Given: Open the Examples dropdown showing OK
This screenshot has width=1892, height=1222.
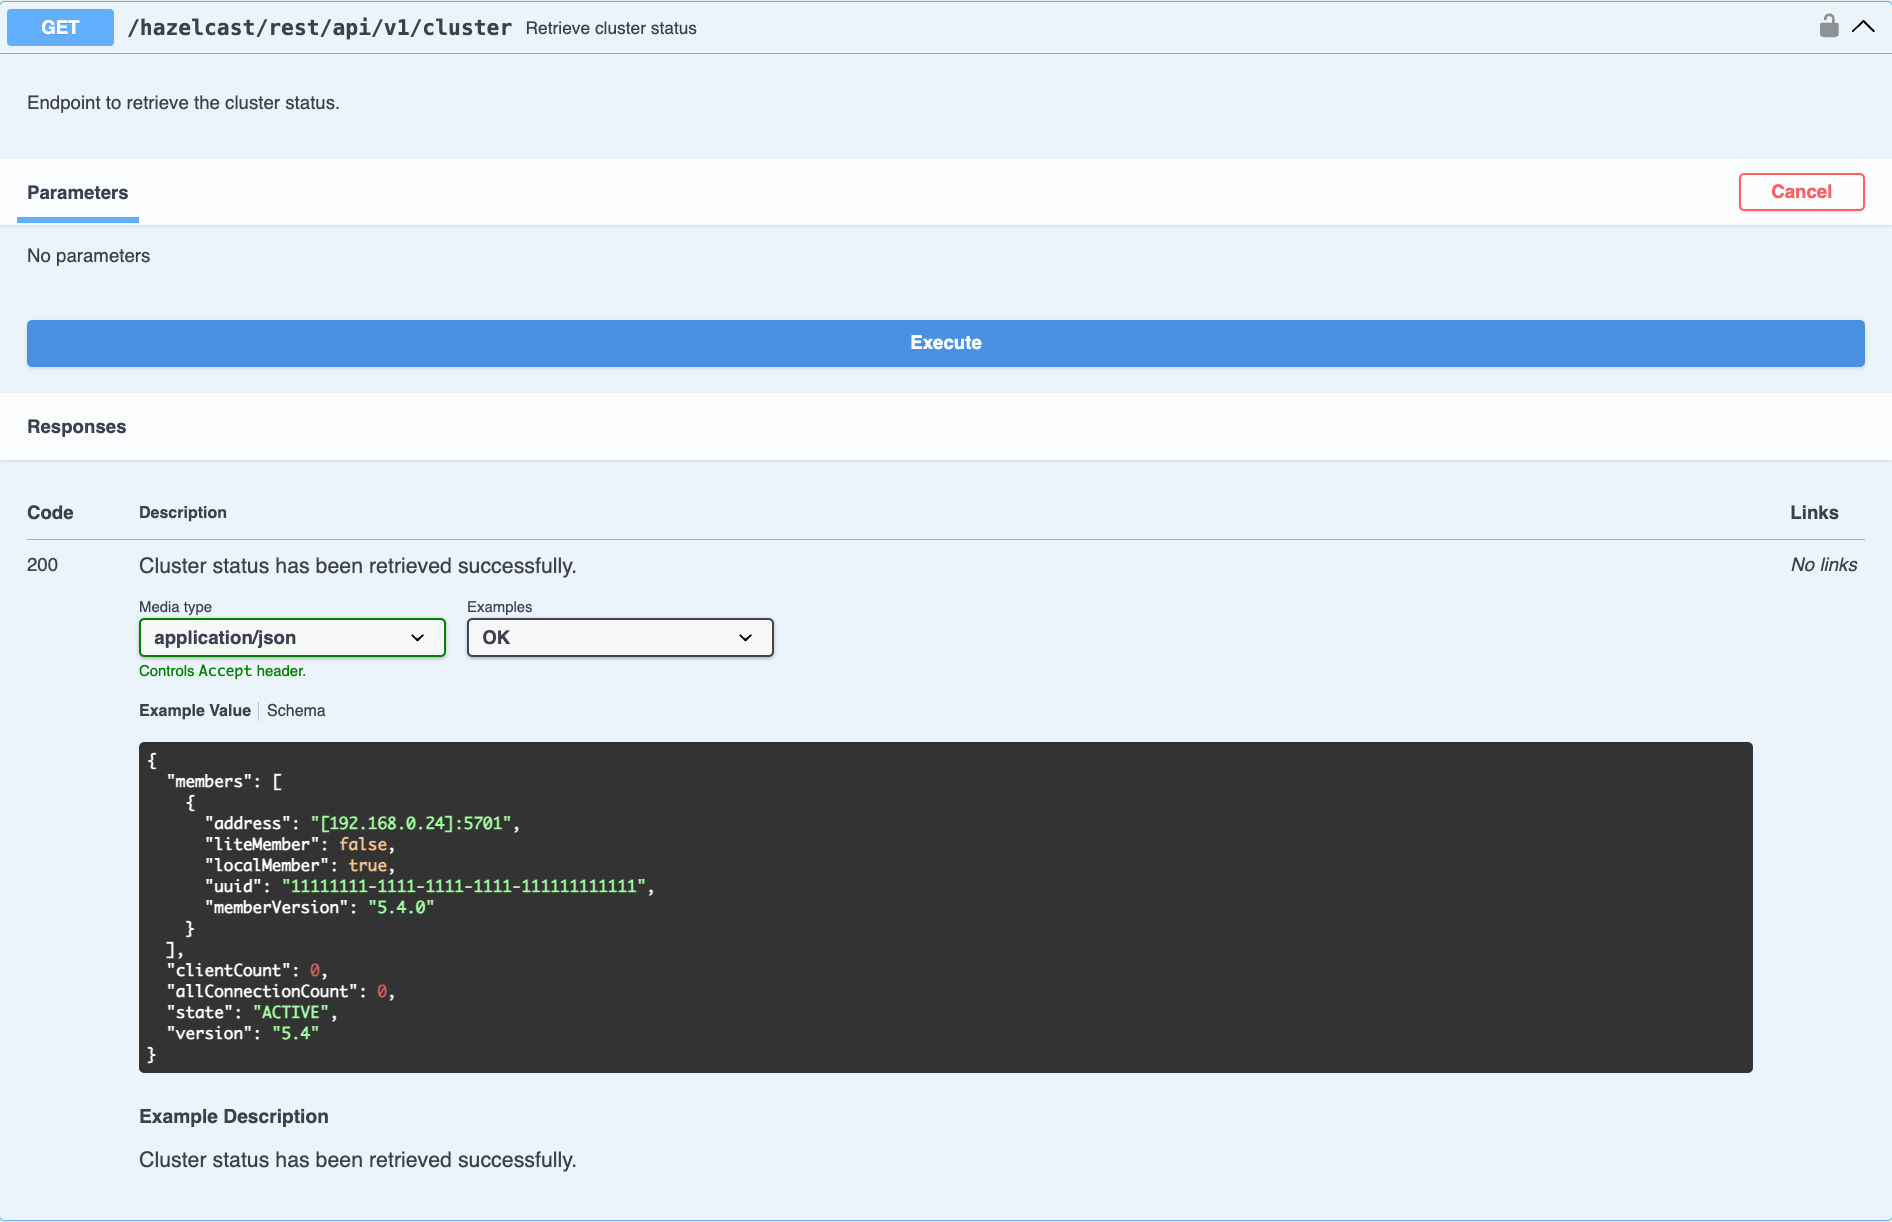Looking at the screenshot, I should coord(619,637).
